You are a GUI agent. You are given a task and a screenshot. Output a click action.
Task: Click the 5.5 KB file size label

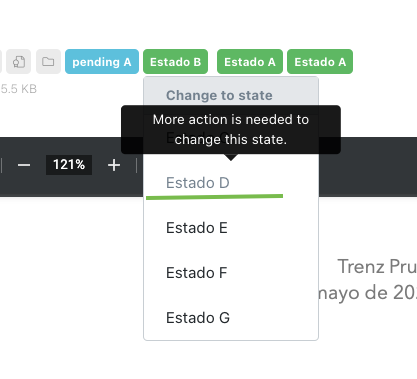[19, 89]
